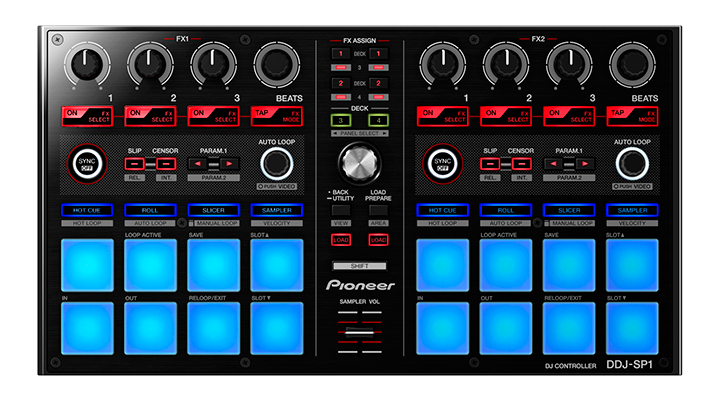Toggle FX1 effect 2 ON button

pos(150,116)
